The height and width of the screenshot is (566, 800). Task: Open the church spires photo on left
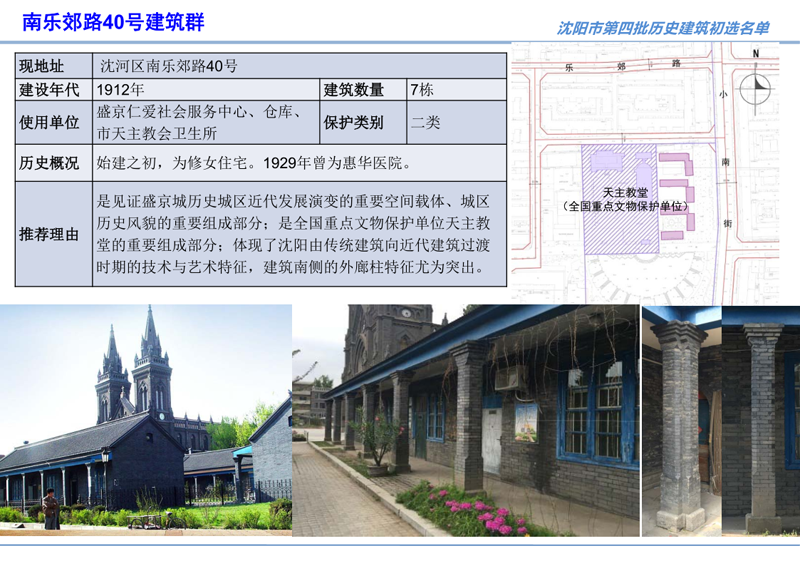[x=145, y=418]
